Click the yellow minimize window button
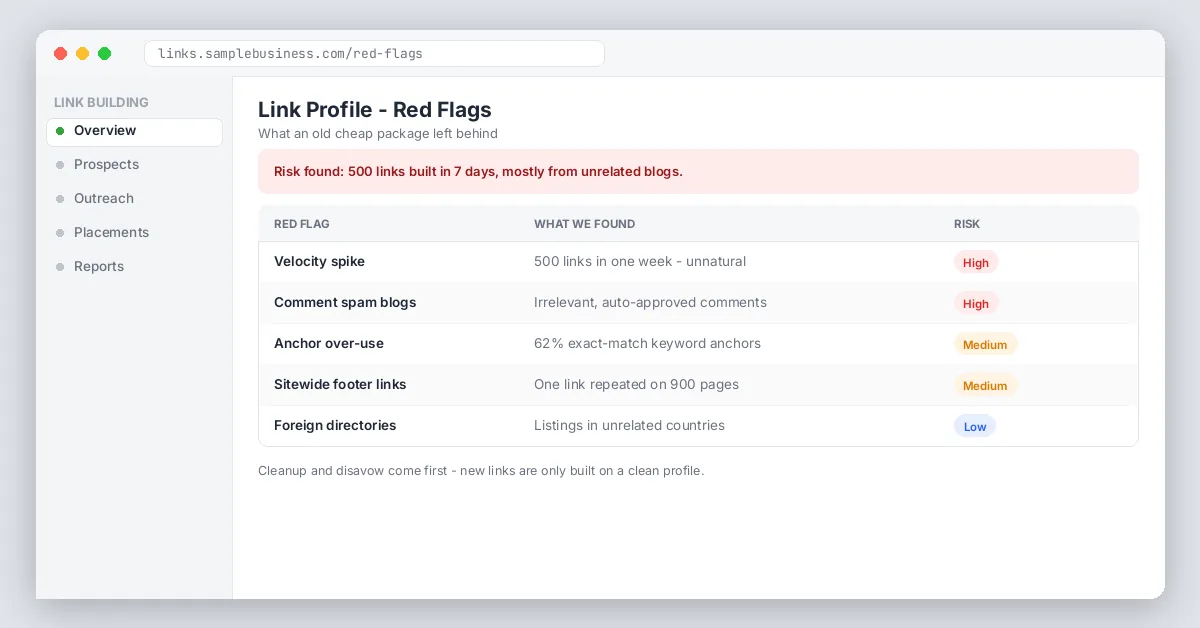Screen dimensions: 1200x628 coord(82,54)
